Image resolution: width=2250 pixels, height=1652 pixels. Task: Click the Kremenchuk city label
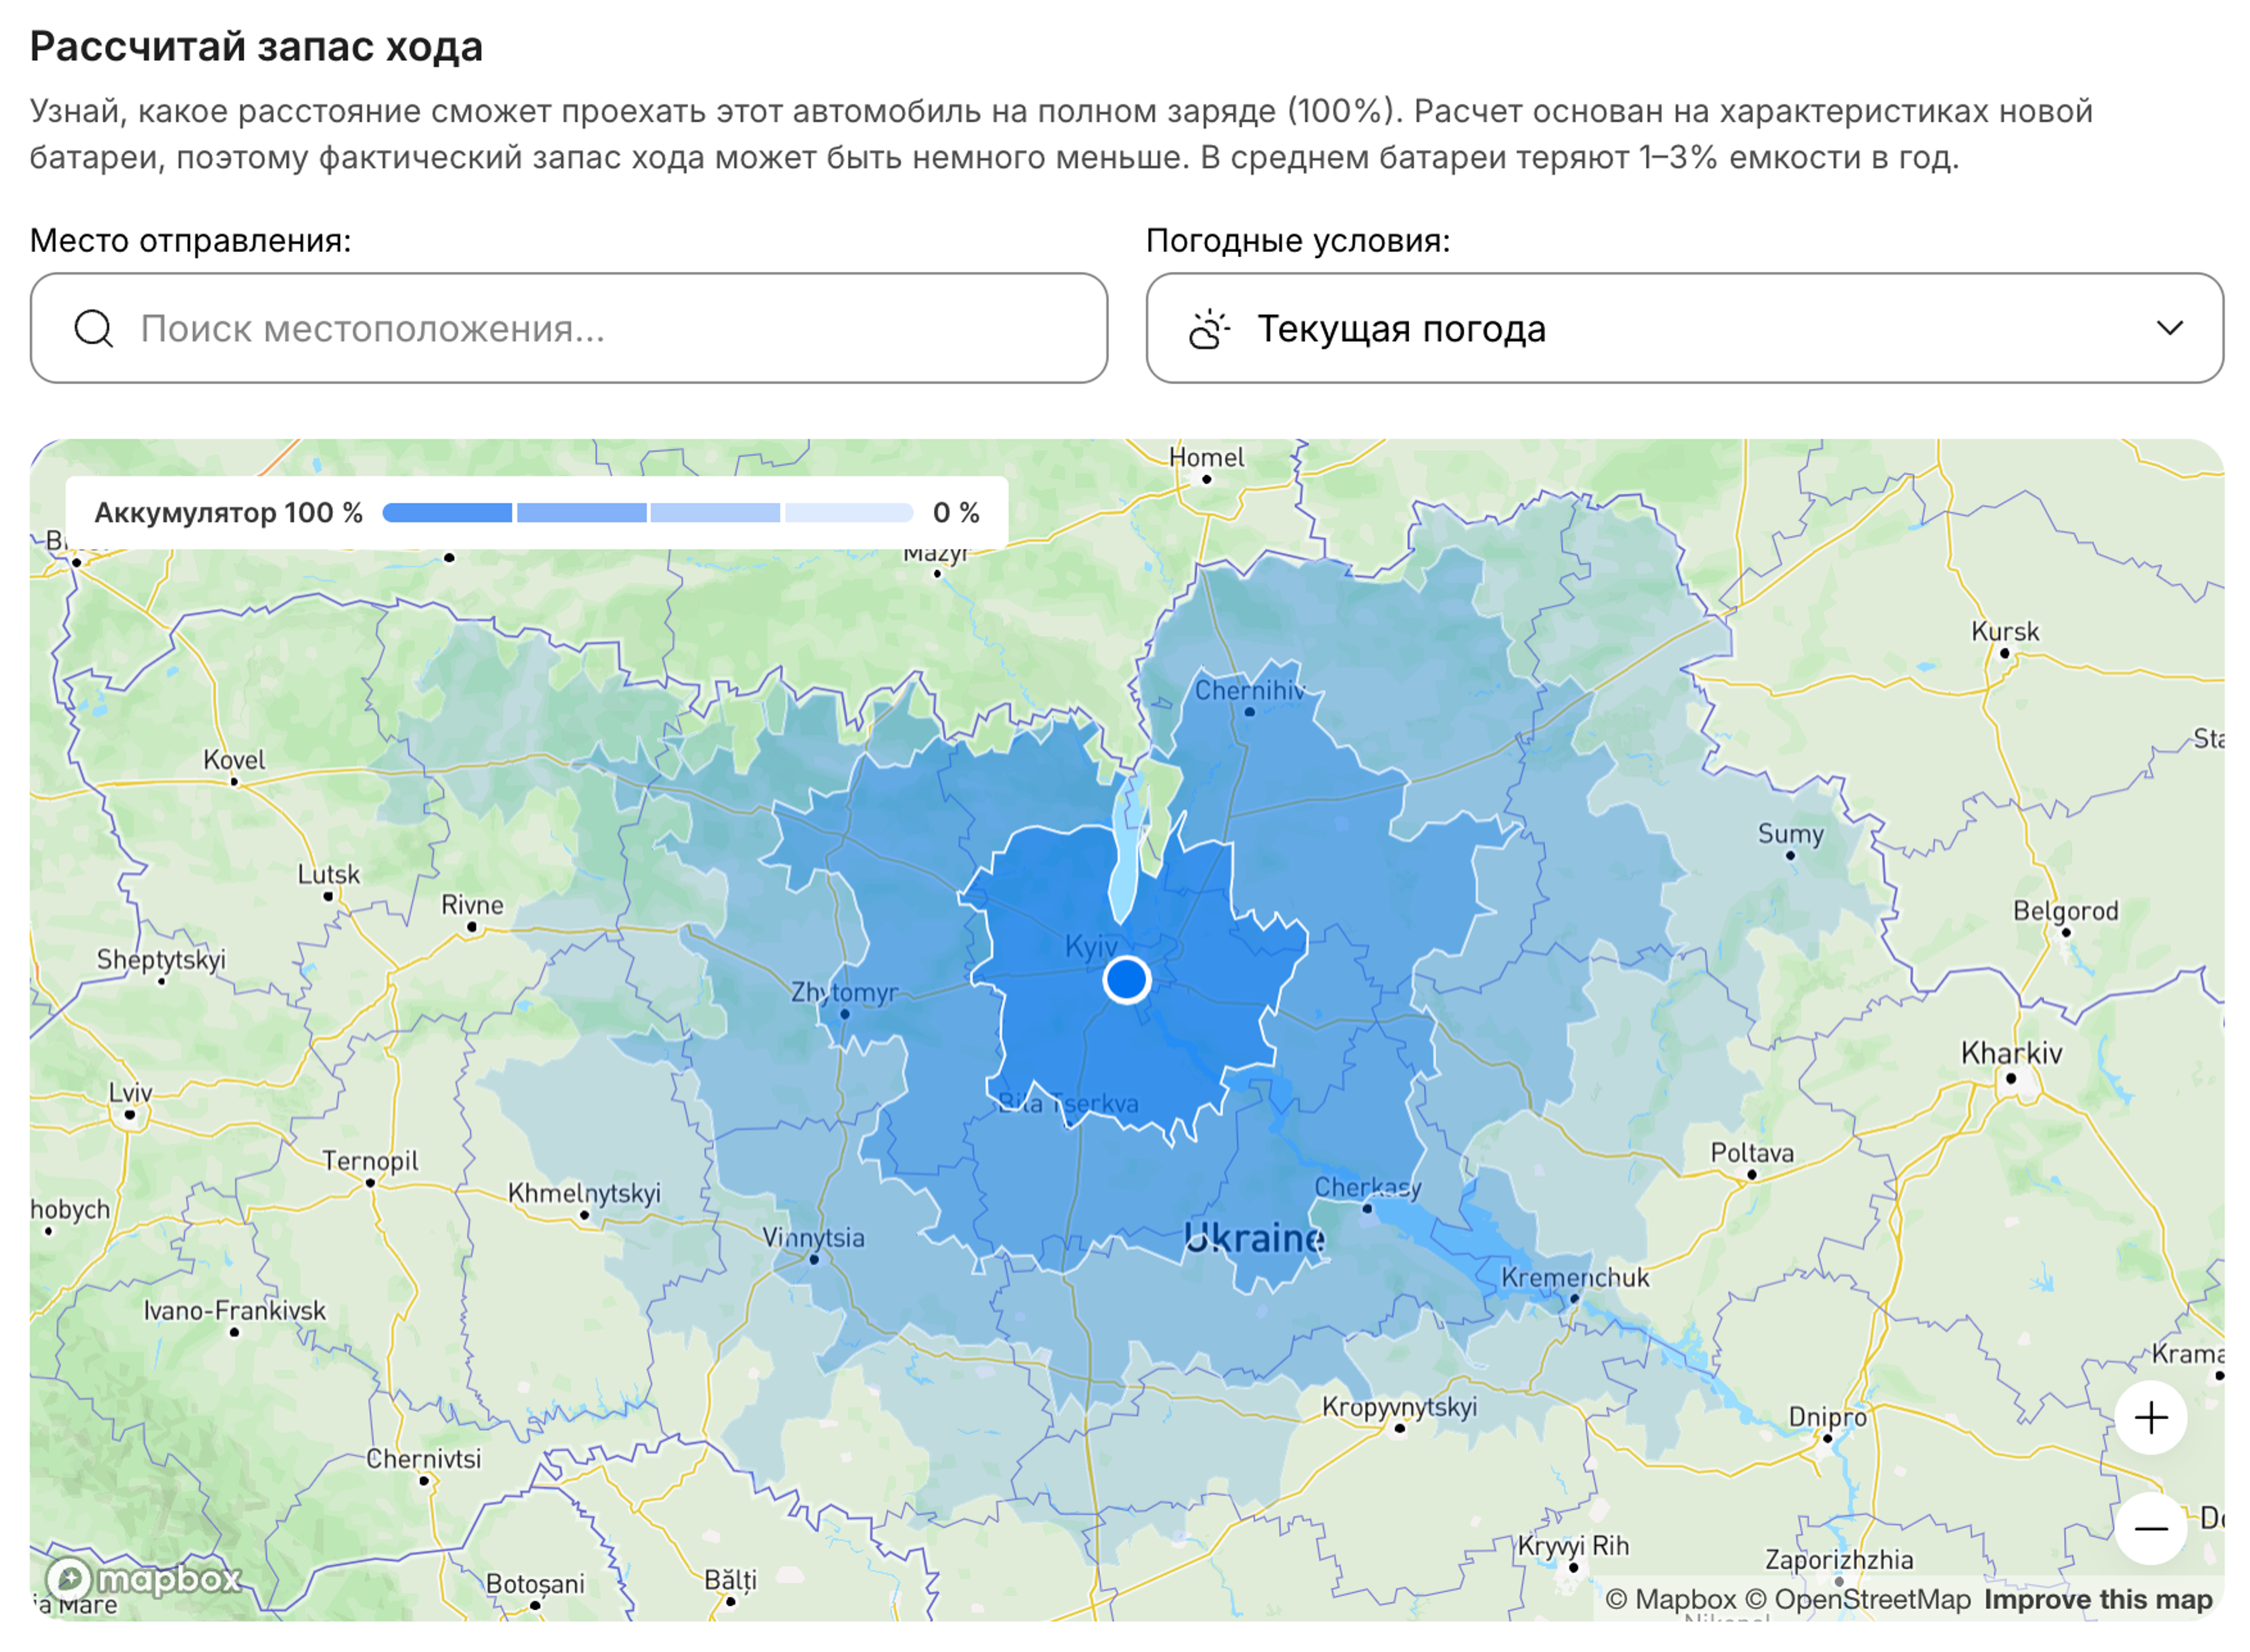pos(1575,1277)
